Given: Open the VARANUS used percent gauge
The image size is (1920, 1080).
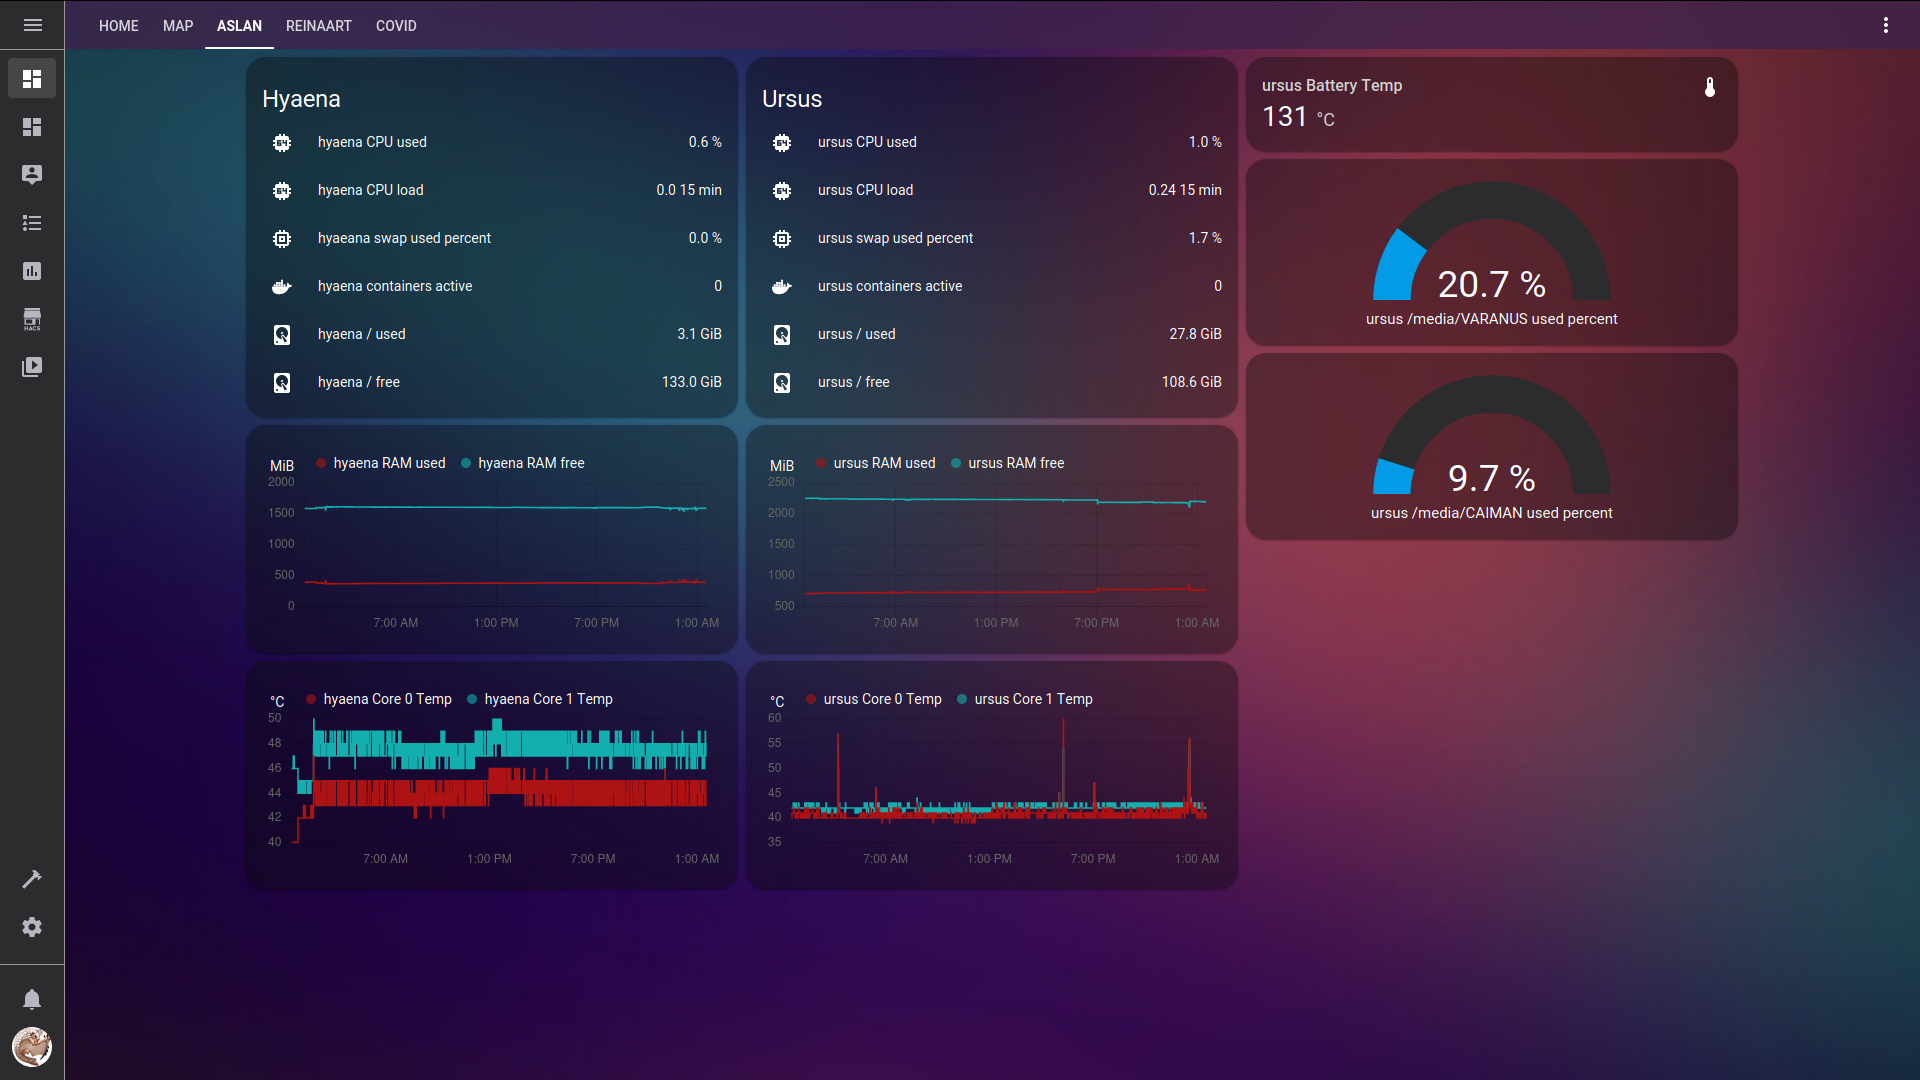Looking at the screenshot, I should (1491, 253).
